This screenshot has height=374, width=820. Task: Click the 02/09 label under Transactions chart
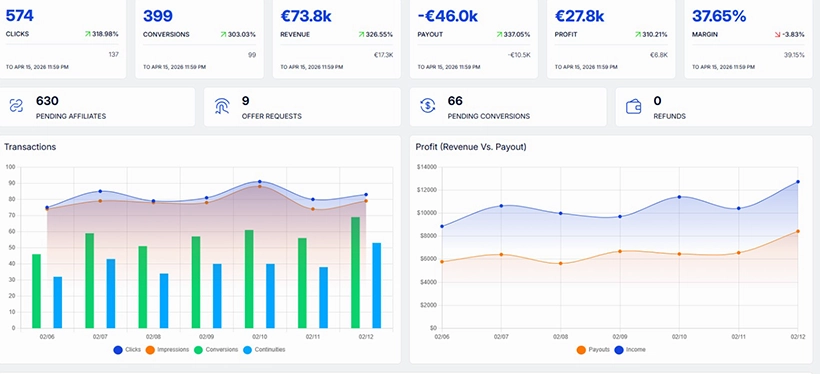207,337
